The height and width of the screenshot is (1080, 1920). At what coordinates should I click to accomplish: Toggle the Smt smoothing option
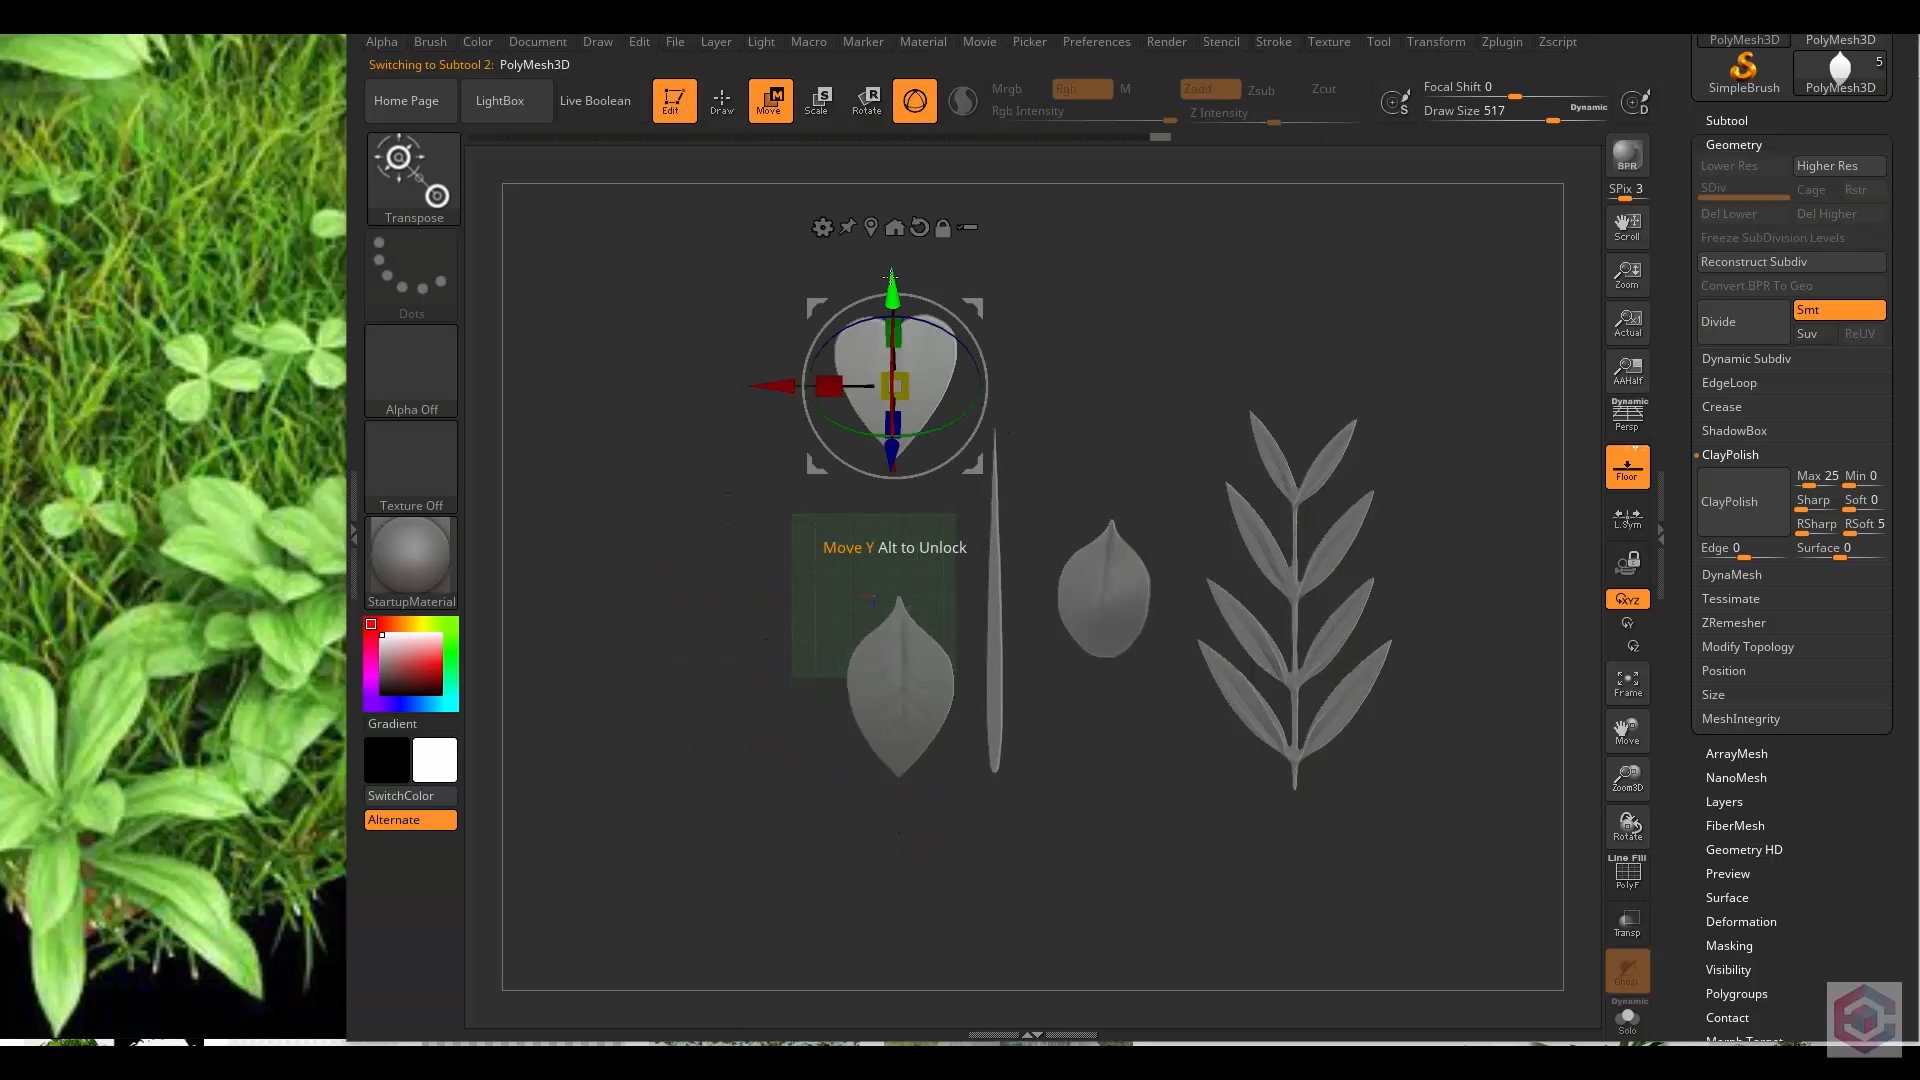click(1838, 310)
